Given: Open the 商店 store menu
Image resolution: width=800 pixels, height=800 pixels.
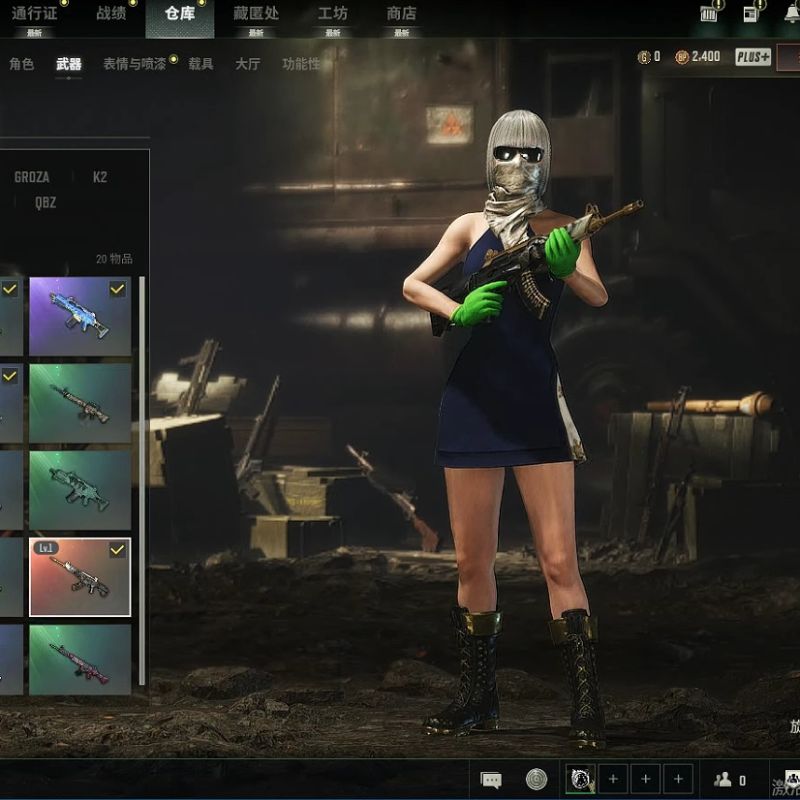Looking at the screenshot, I should (401, 14).
